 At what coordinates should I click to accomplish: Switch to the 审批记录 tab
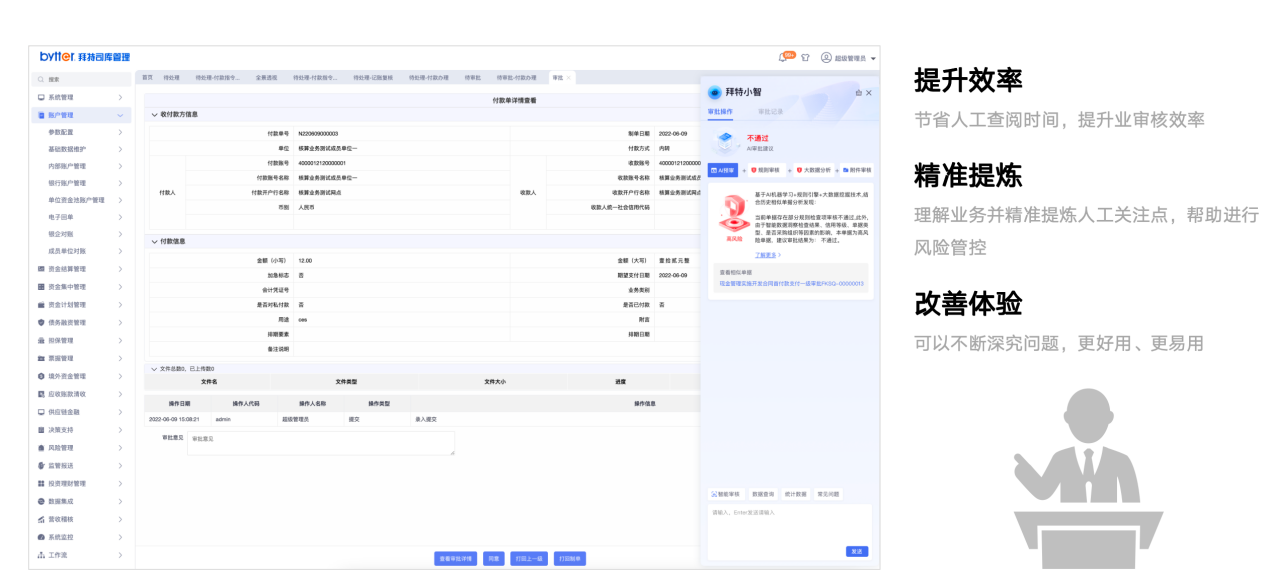770,112
